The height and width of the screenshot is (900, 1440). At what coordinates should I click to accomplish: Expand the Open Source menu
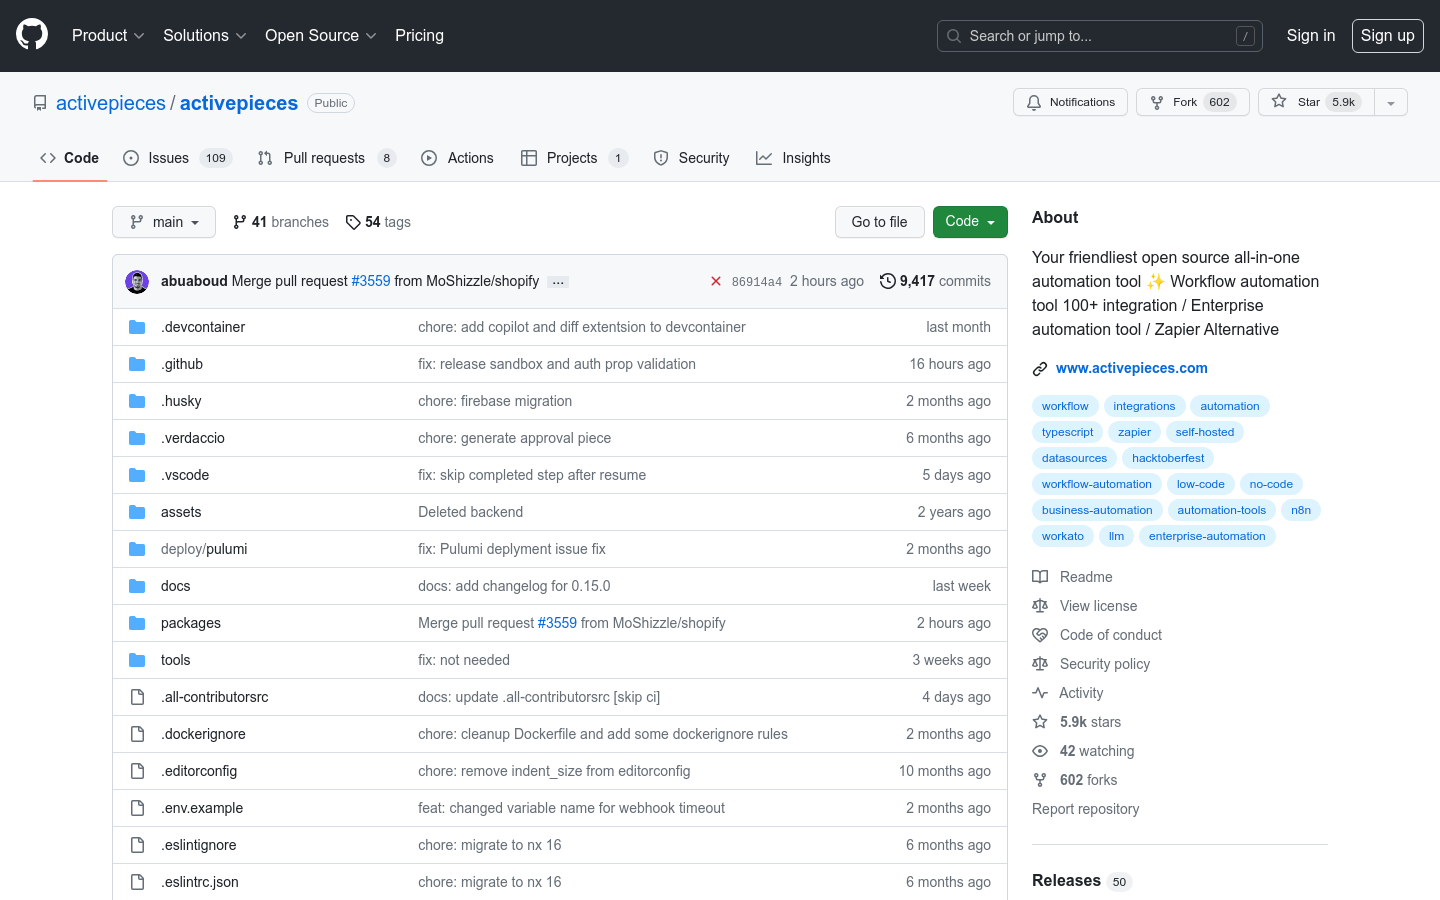(321, 35)
